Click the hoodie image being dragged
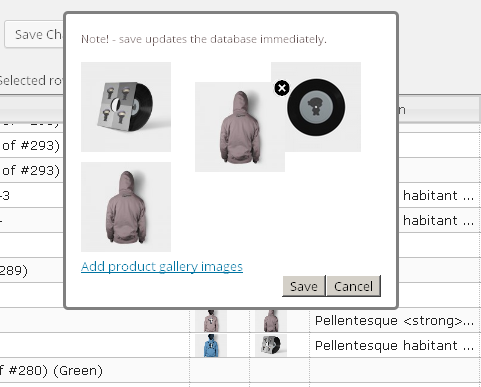 tap(240, 127)
